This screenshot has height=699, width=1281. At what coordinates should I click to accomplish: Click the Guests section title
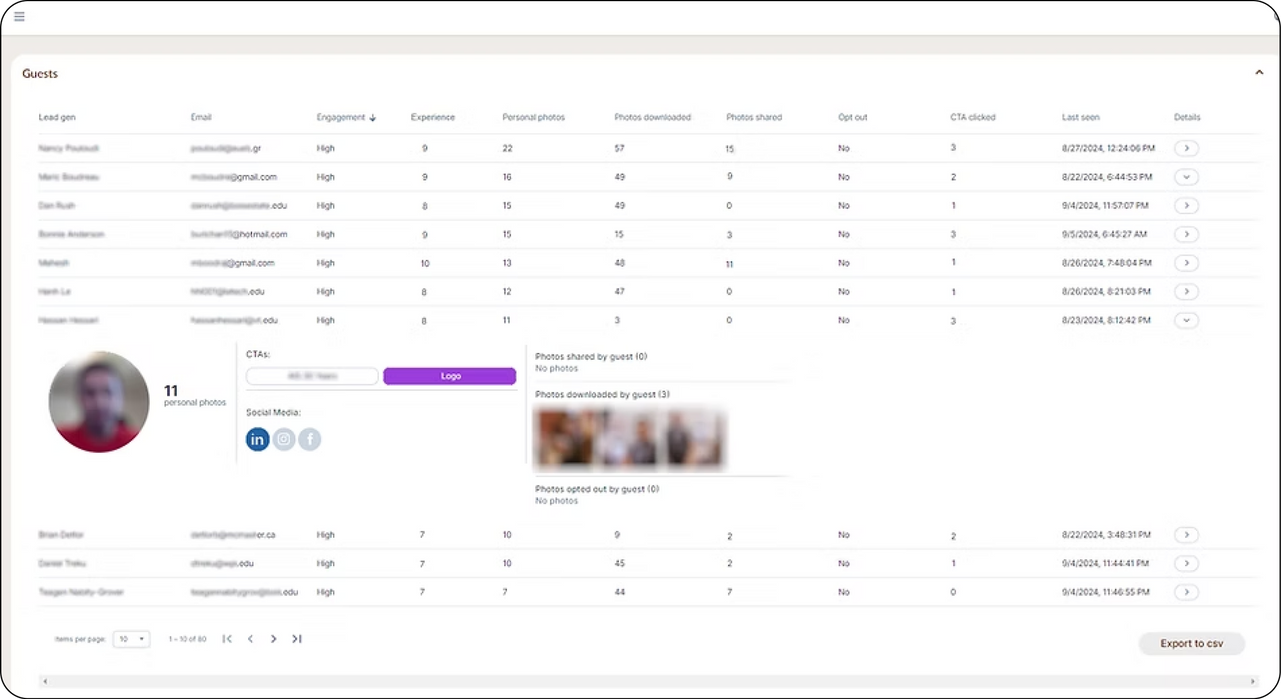coord(40,74)
